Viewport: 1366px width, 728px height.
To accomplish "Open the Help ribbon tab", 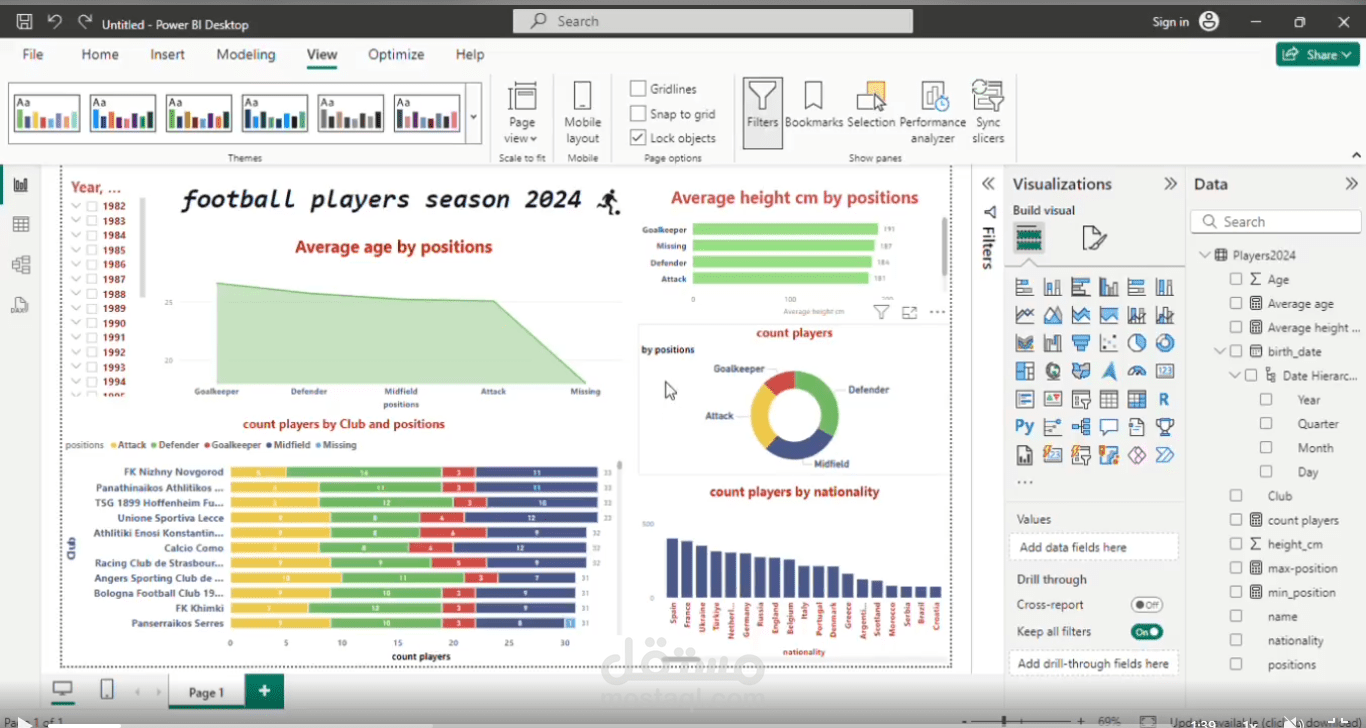I will coord(470,54).
